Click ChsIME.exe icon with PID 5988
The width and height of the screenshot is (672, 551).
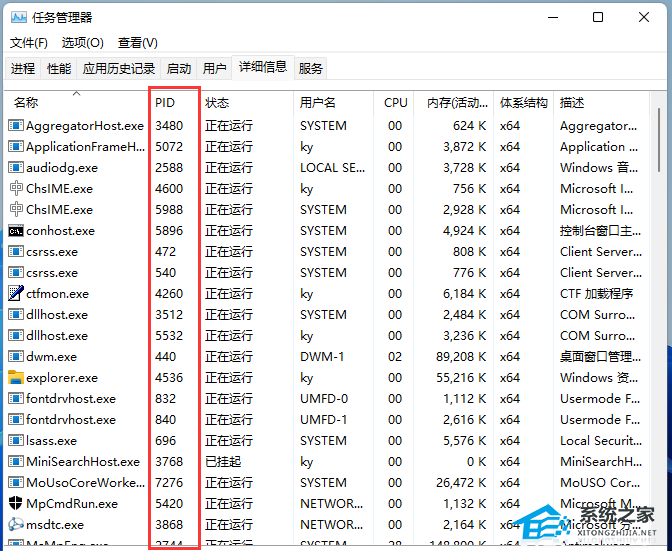[x=16, y=210]
